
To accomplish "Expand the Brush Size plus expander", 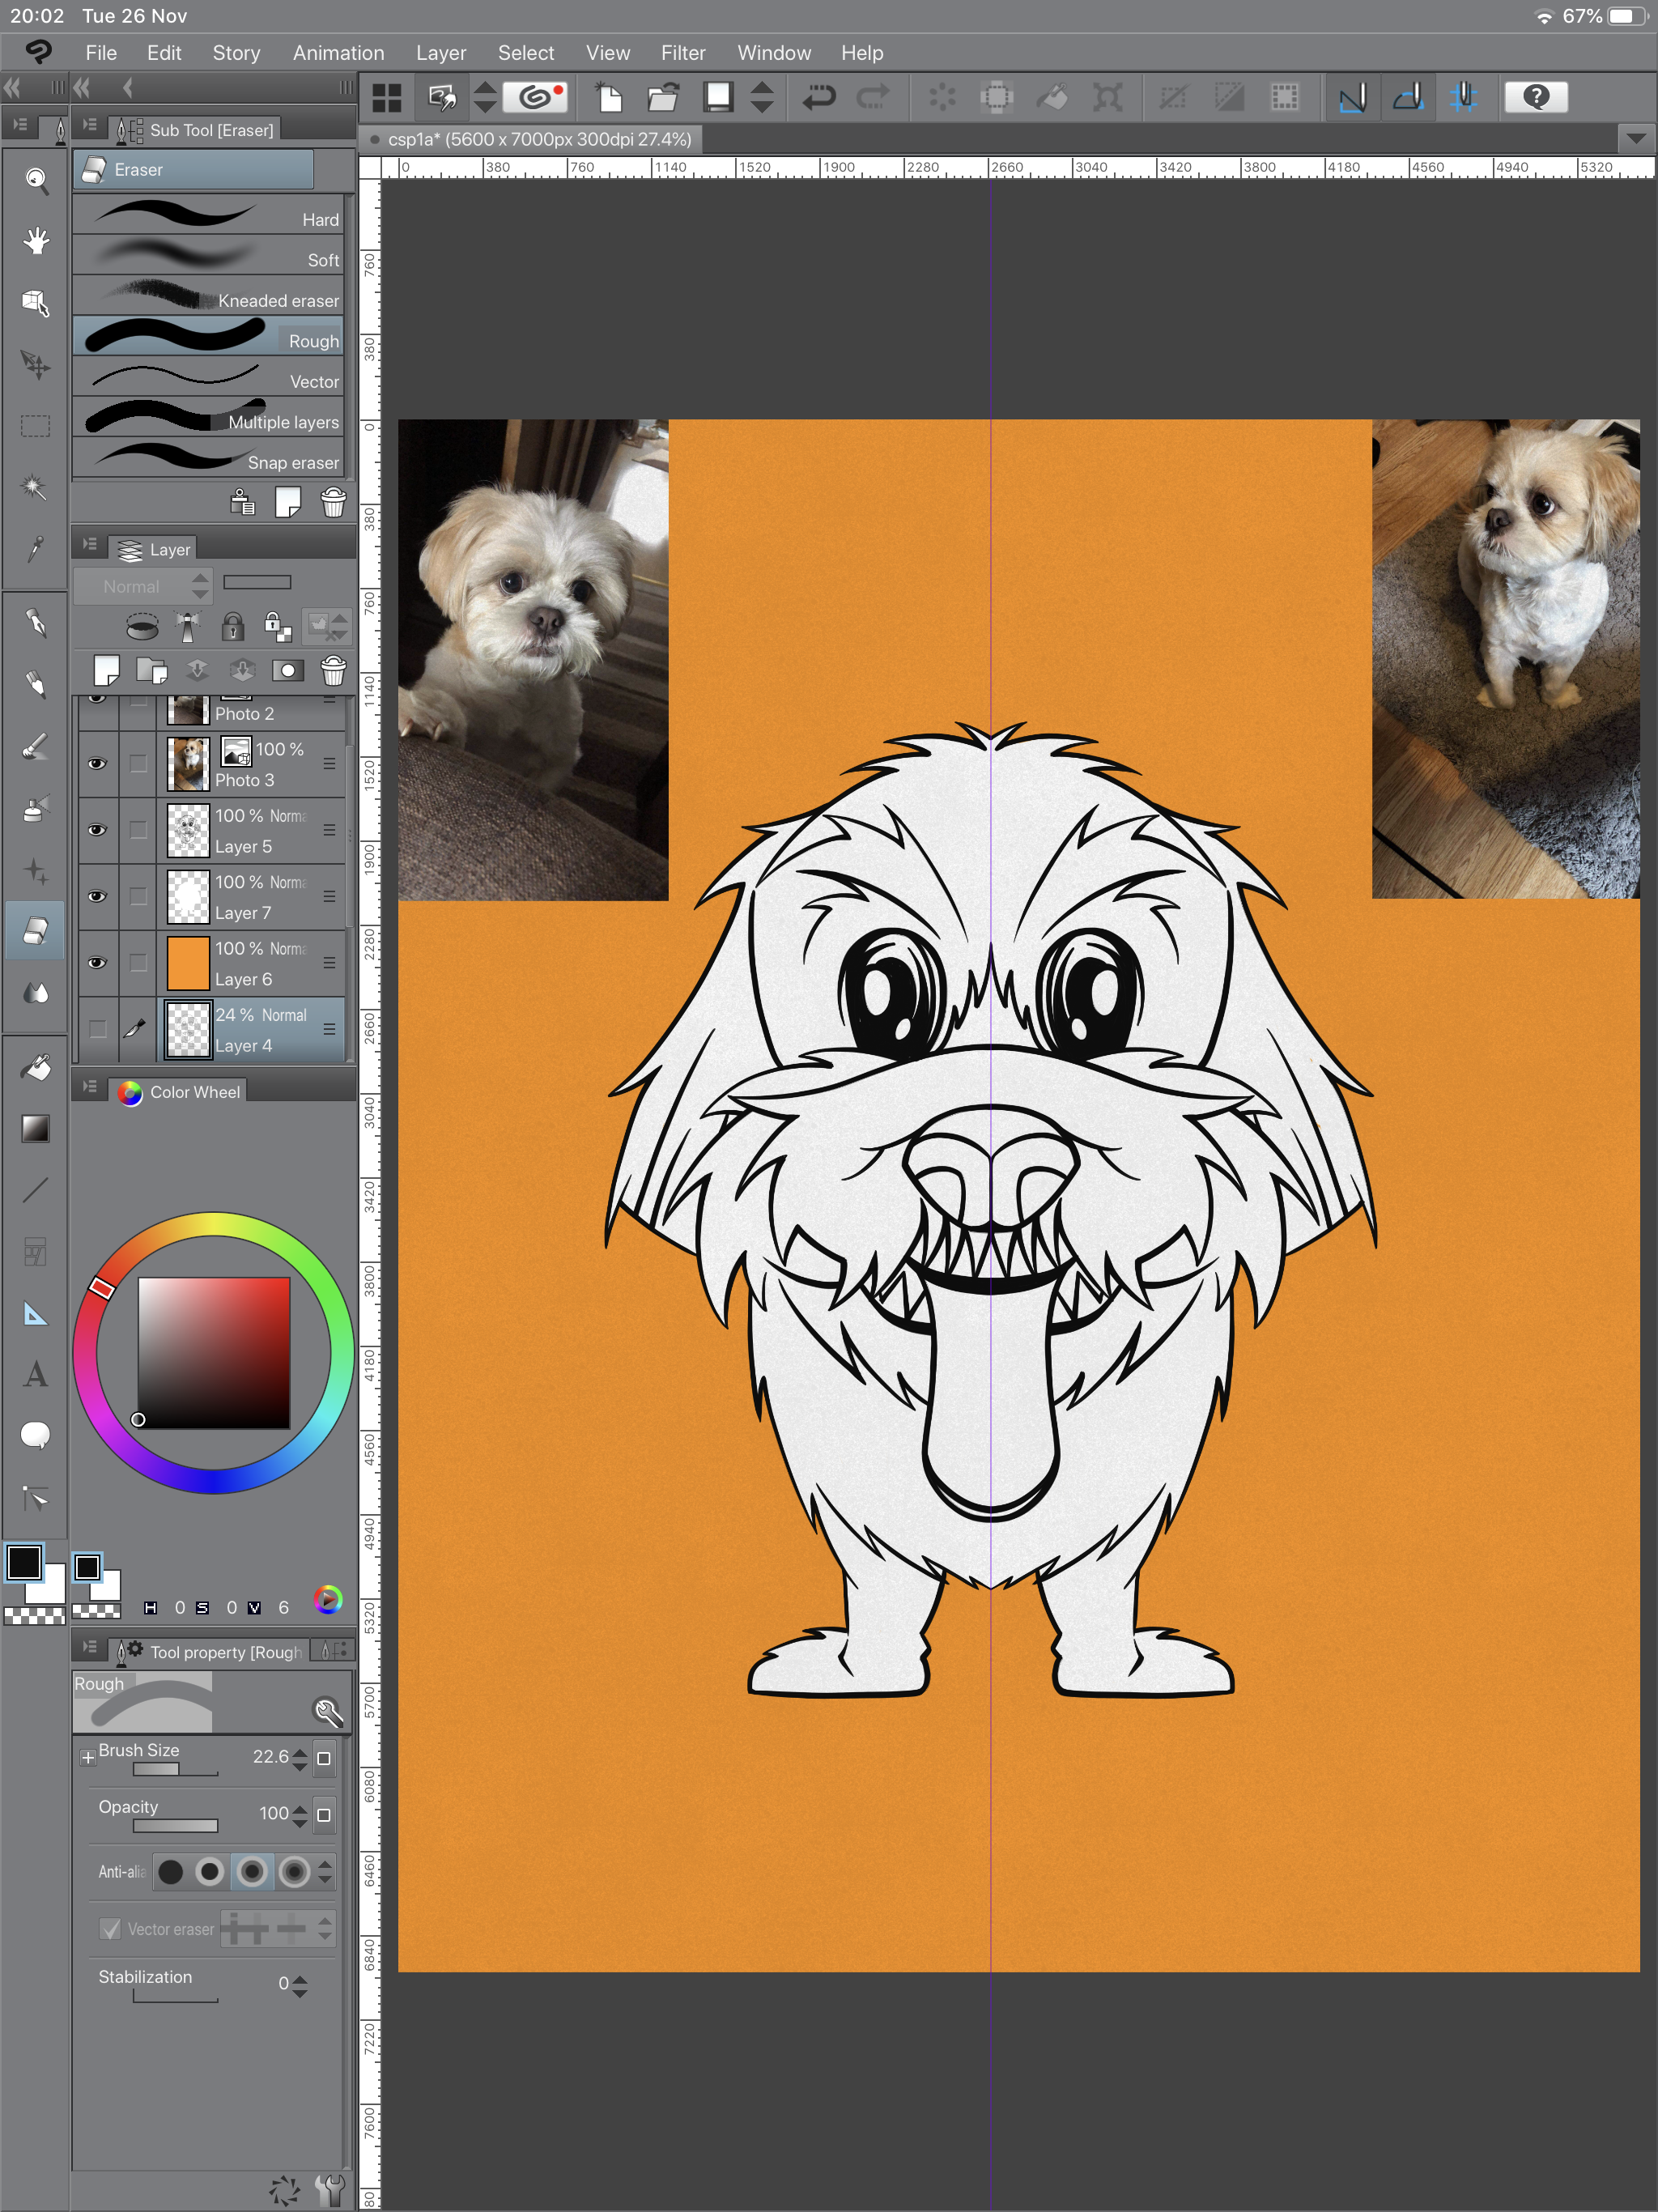I will pyautogui.click(x=88, y=1757).
